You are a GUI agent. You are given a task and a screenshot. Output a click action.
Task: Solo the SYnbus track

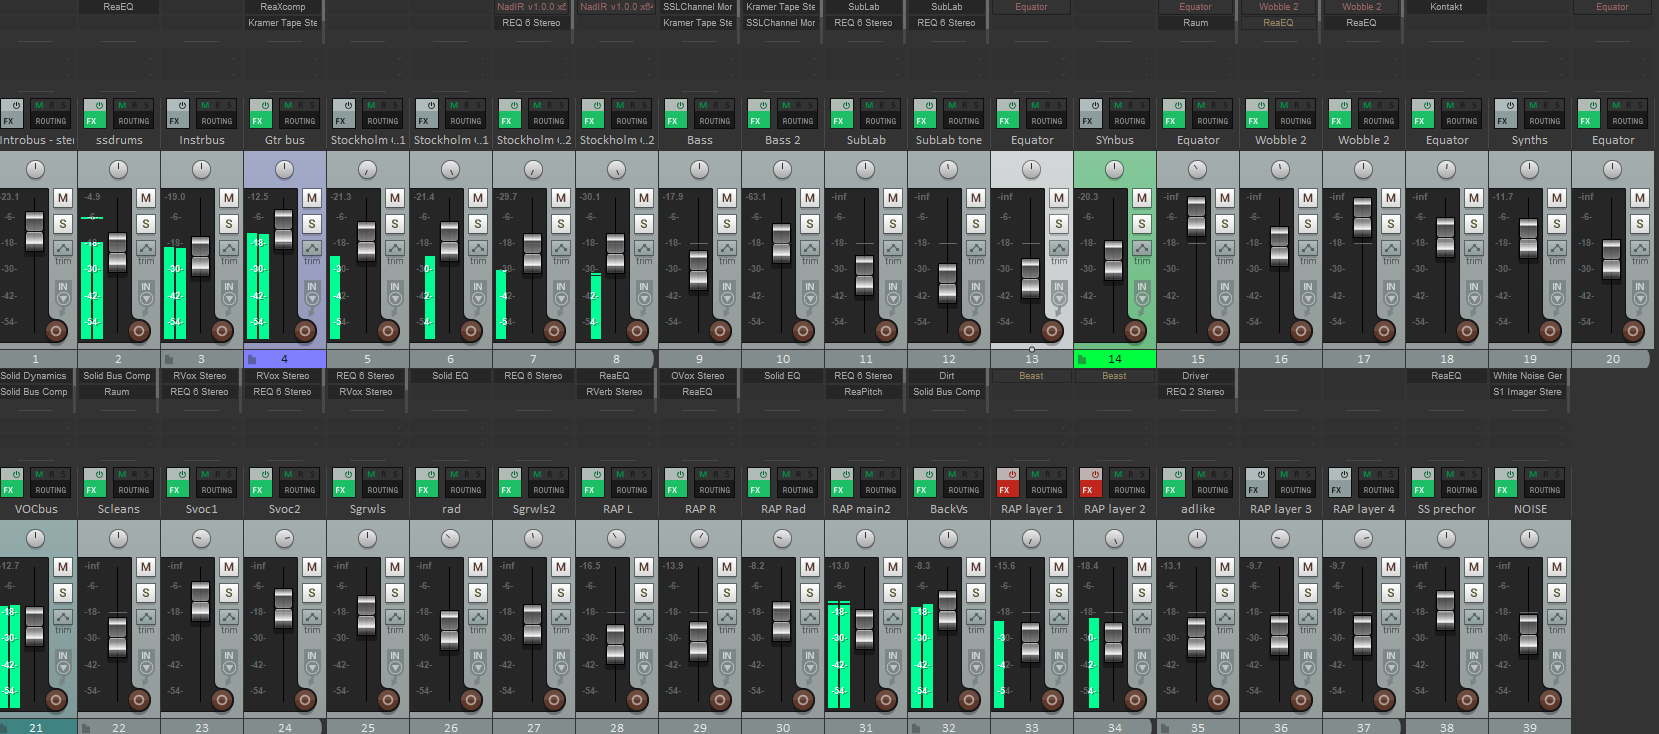click(x=1142, y=224)
